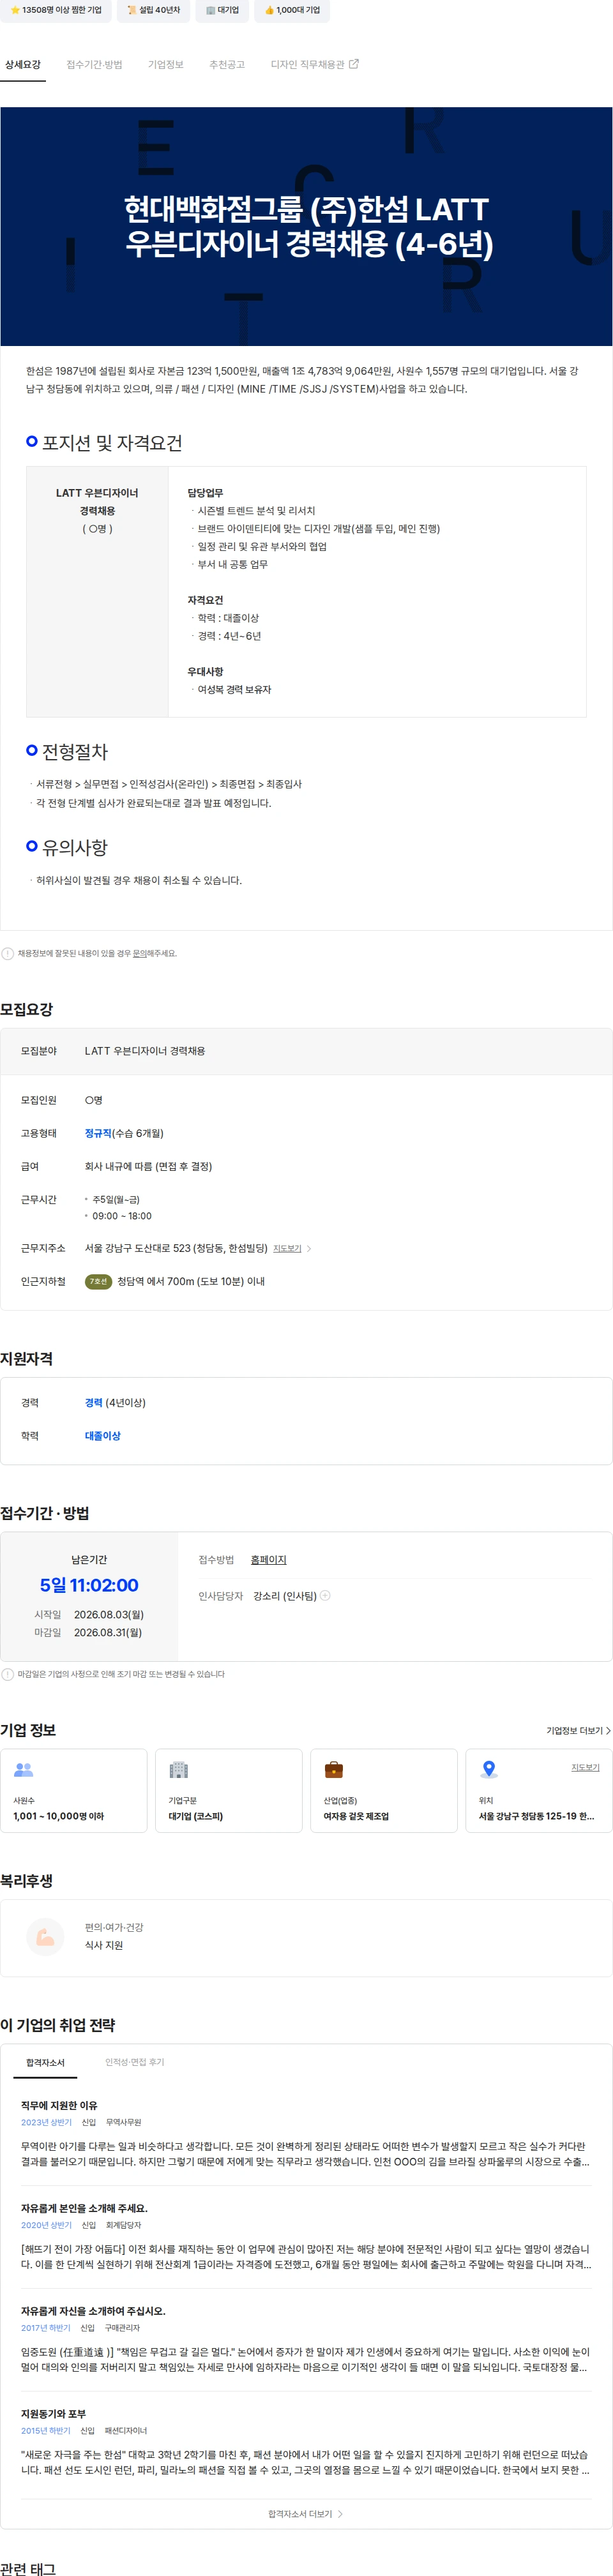Click 합격자소서 더보기 link
The width and height of the screenshot is (613, 2576).
[305, 2514]
